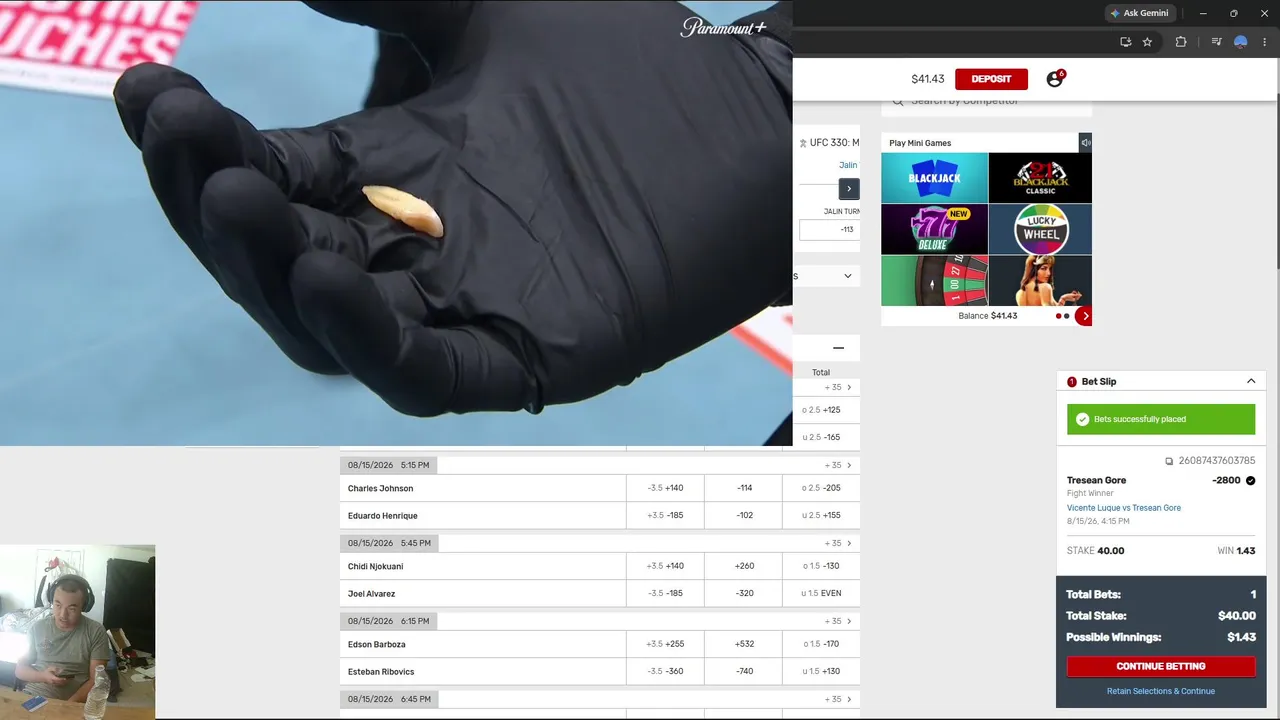The width and height of the screenshot is (1280, 720).
Task: Mute the Mini Games sound icon
Action: click(x=1085, y=143)
